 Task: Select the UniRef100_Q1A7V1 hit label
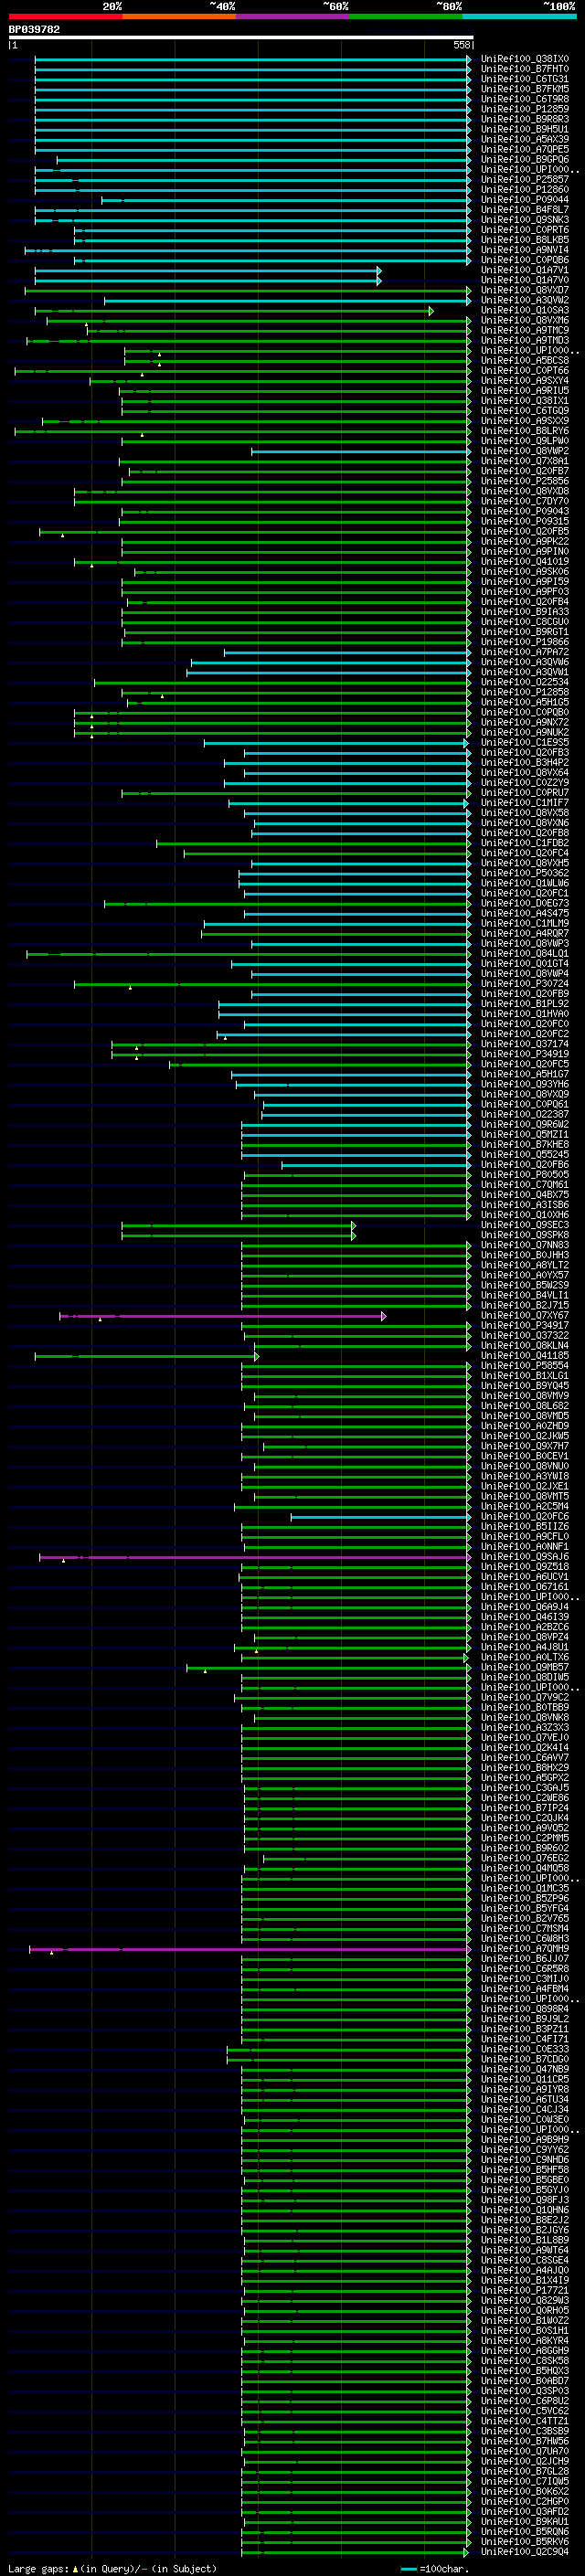[525, 270]
